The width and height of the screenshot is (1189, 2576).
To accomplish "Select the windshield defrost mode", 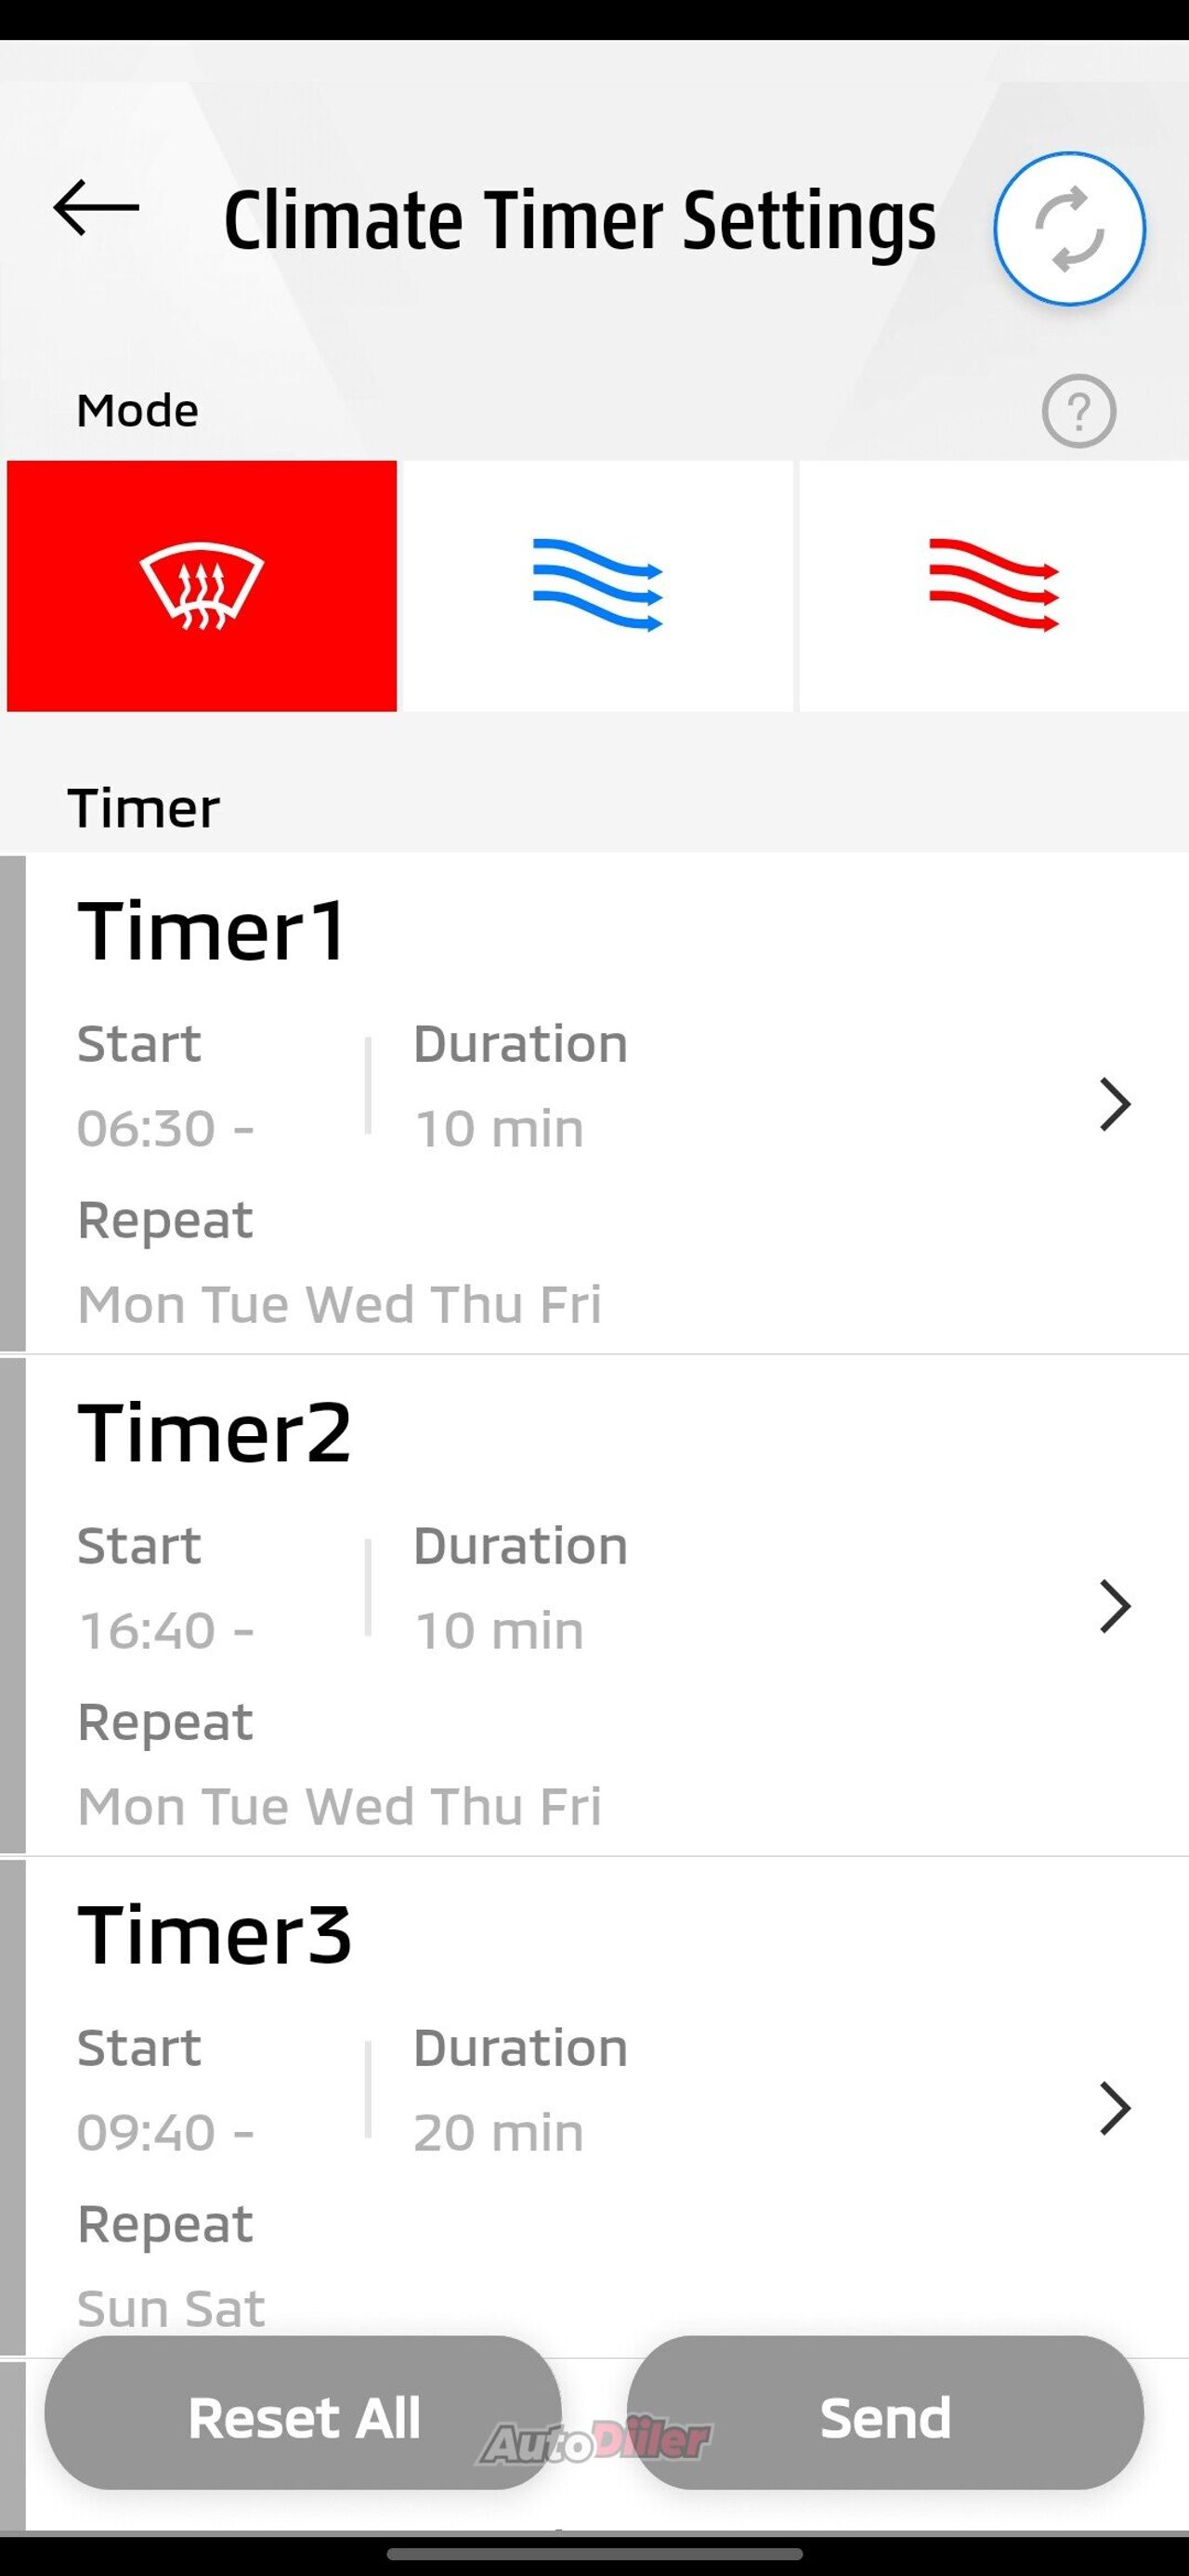I will pos(202,586).
